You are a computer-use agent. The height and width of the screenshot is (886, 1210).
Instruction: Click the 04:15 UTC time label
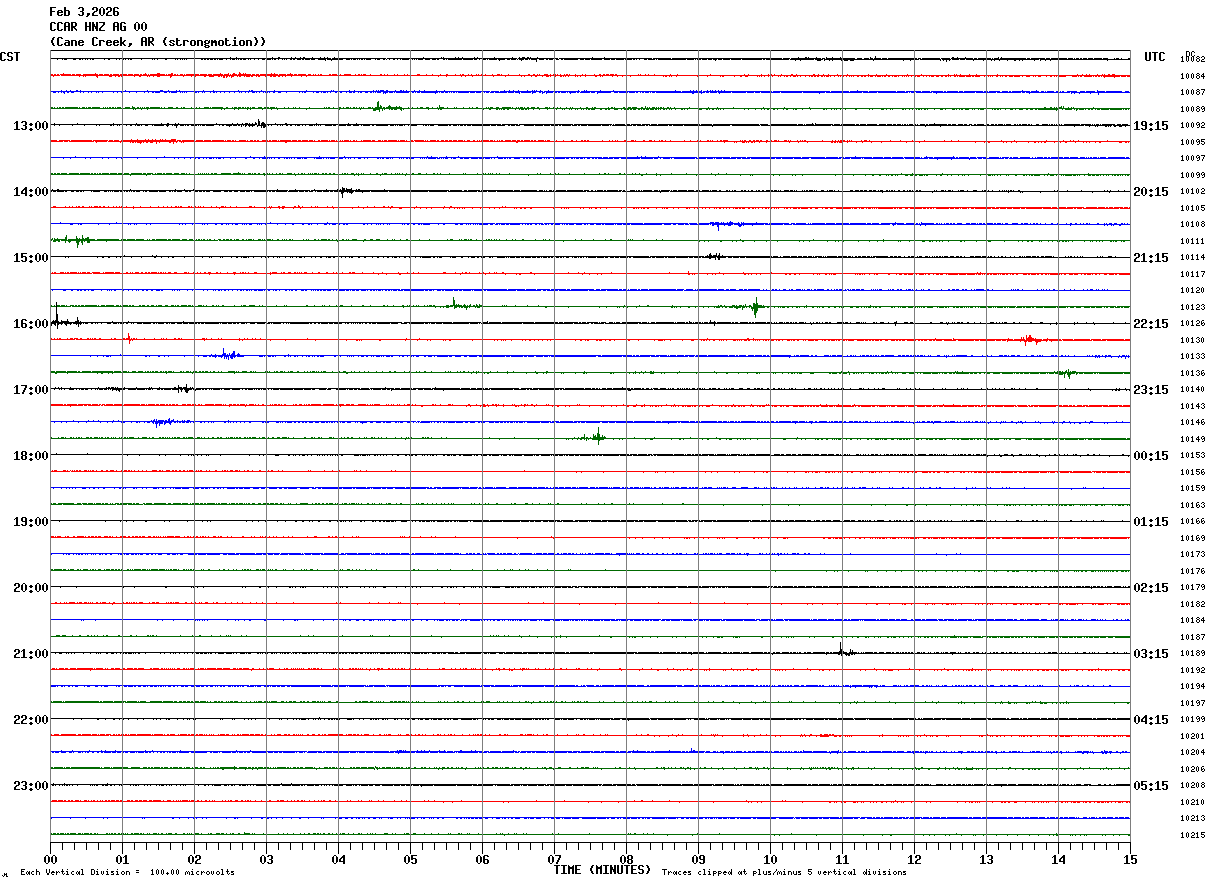click(1151, 720)
